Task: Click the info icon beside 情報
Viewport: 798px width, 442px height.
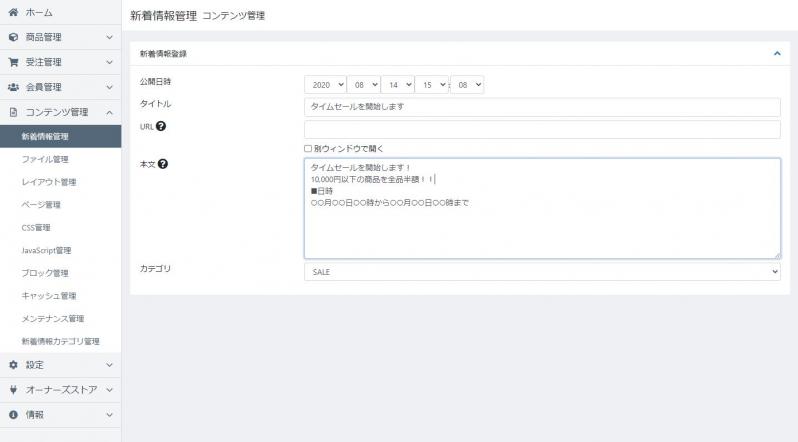Action: (x=13, y=414)
